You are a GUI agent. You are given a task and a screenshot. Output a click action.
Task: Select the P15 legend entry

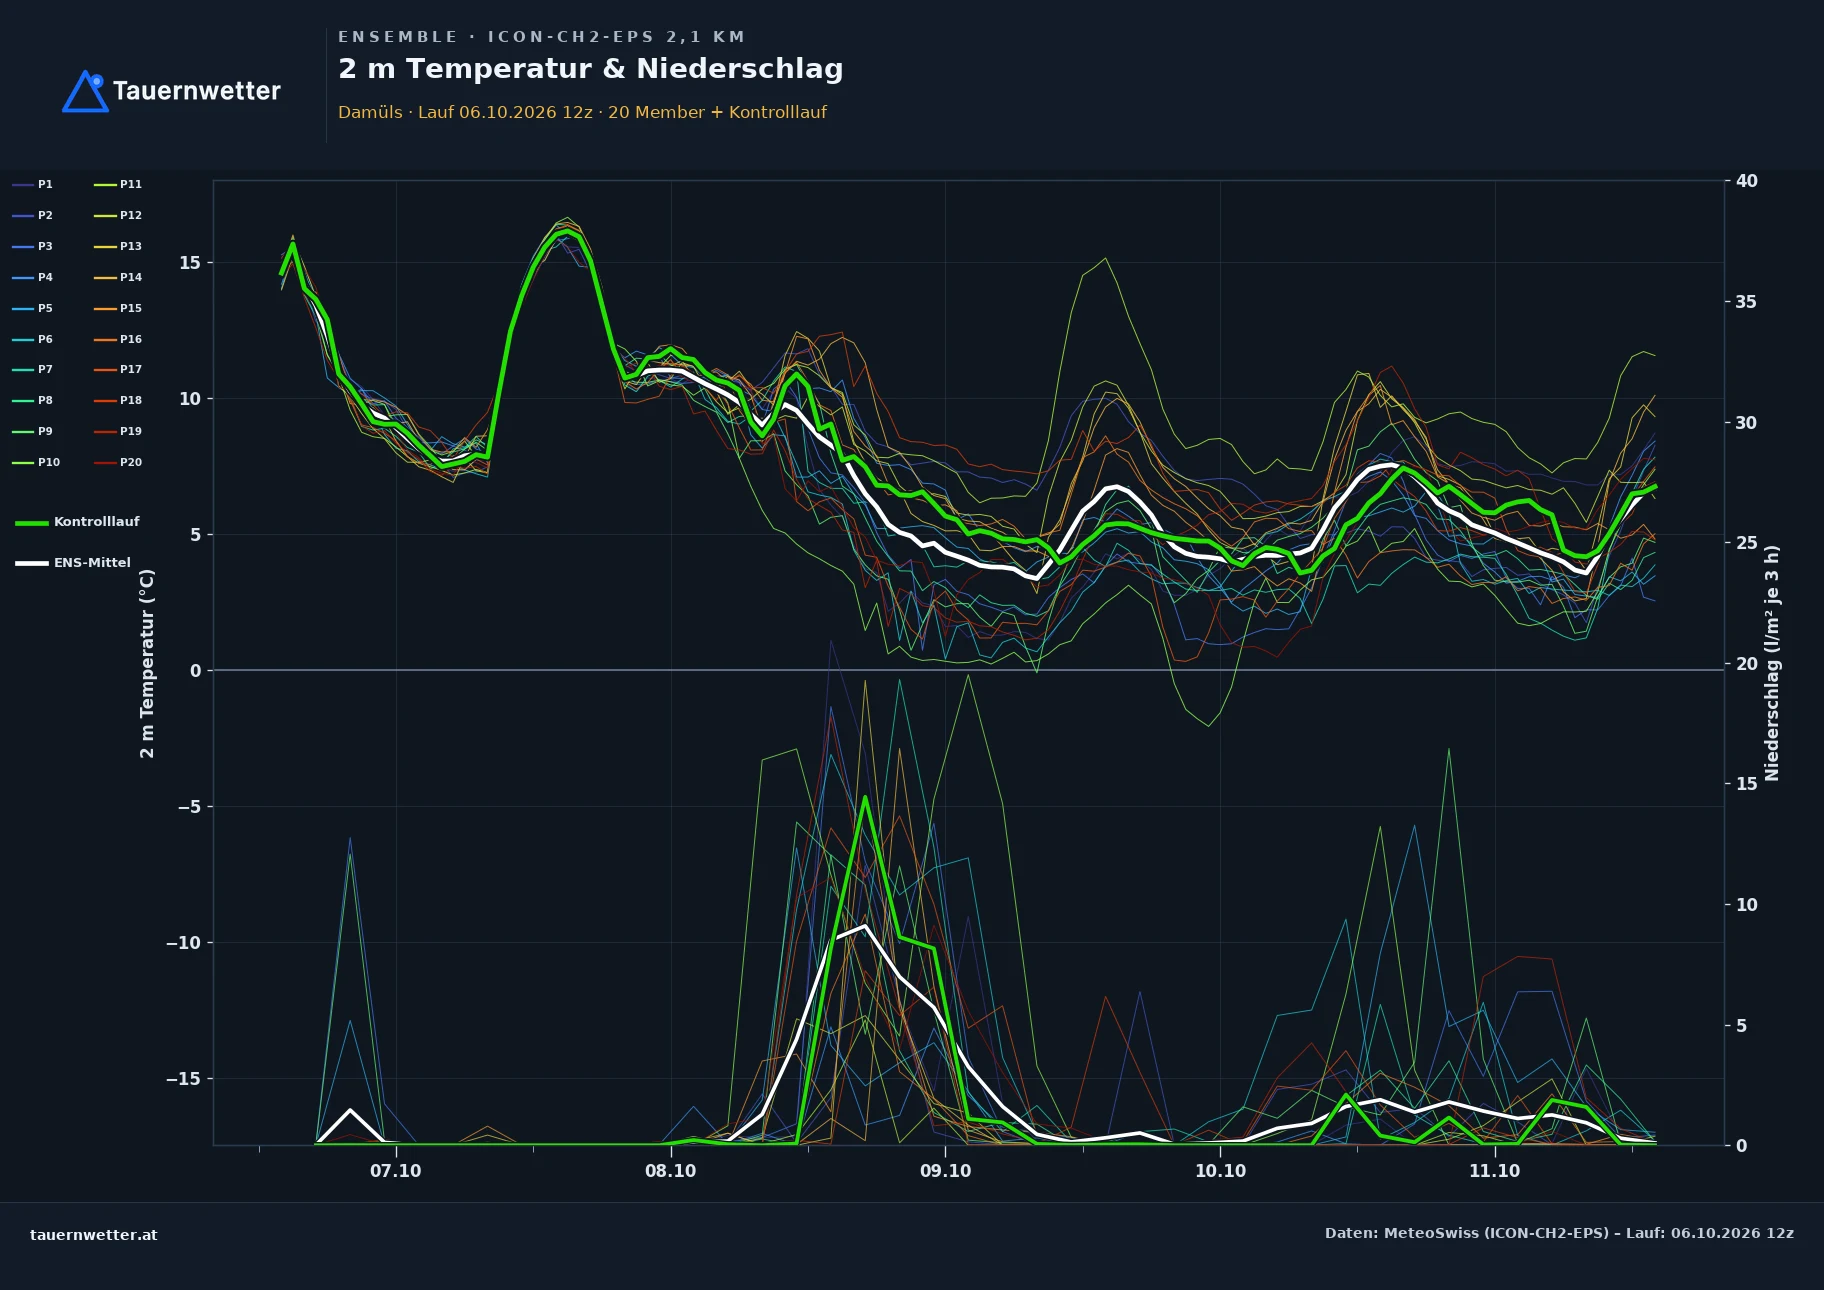click(x=118, y=308)
